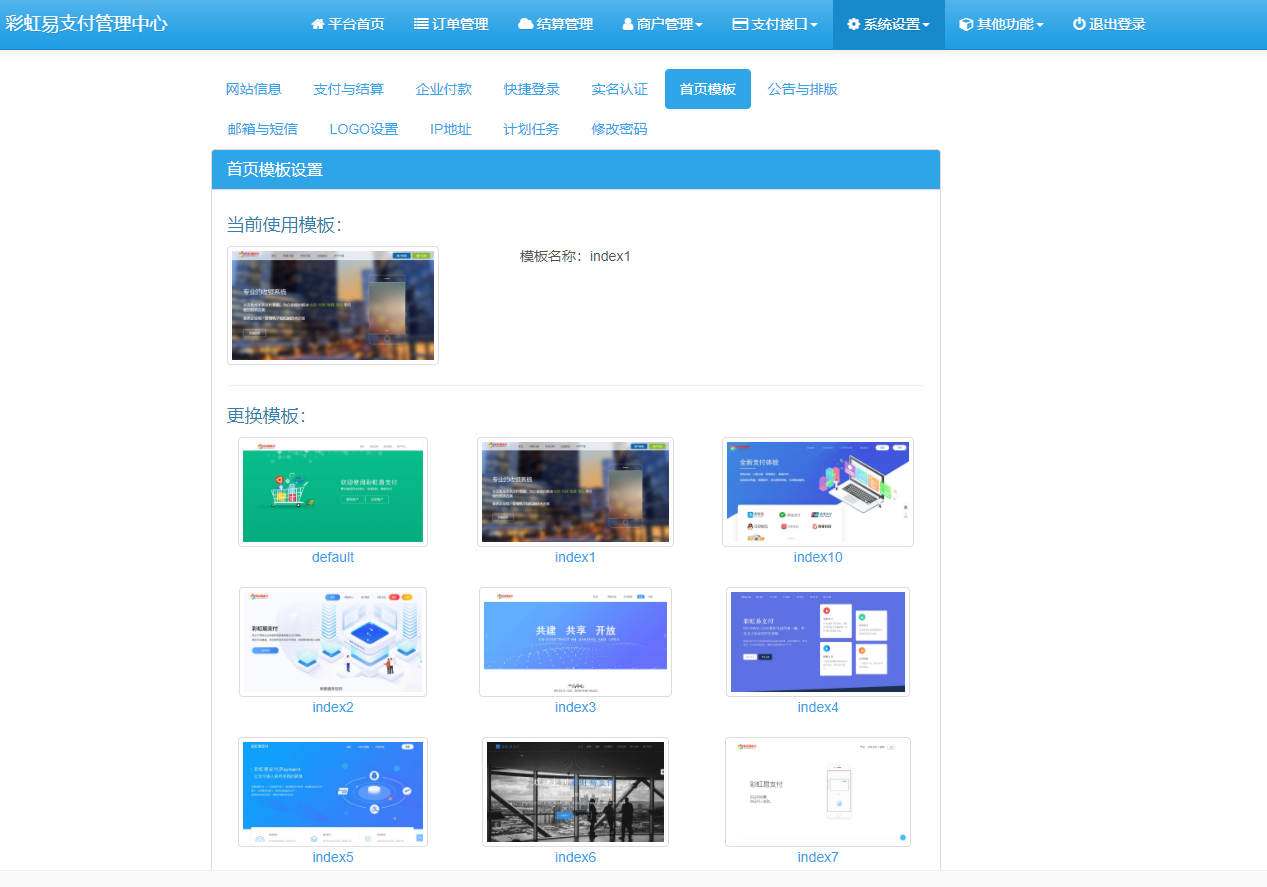
Task: Open the 商户管理 dropdown menu
Action: tap(662, 24)
